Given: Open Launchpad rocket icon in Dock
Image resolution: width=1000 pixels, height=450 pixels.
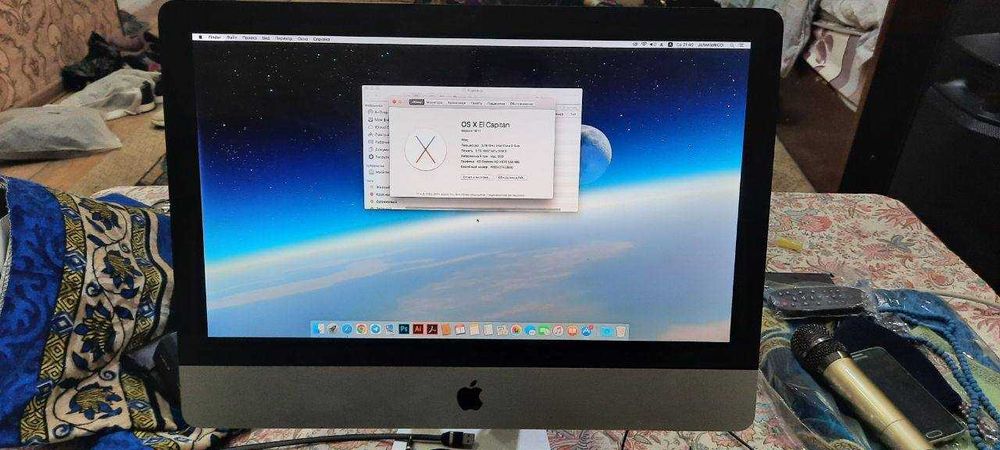Looking at the screenshot, I should point(333,329).
